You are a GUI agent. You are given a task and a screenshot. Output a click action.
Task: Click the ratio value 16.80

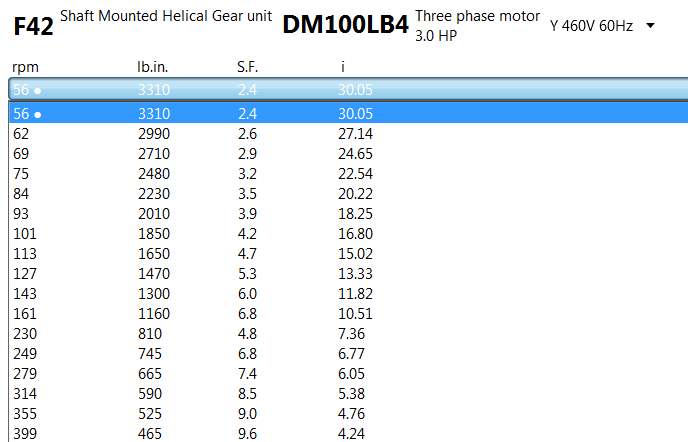click(x=355, y=234)
